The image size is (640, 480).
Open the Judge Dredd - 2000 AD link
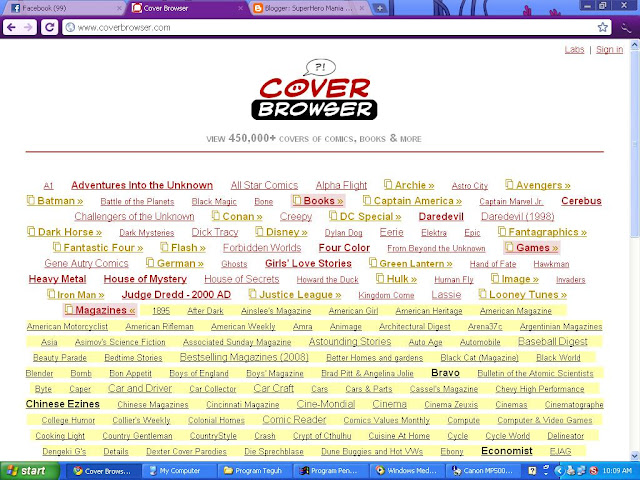tap(176, 295)
